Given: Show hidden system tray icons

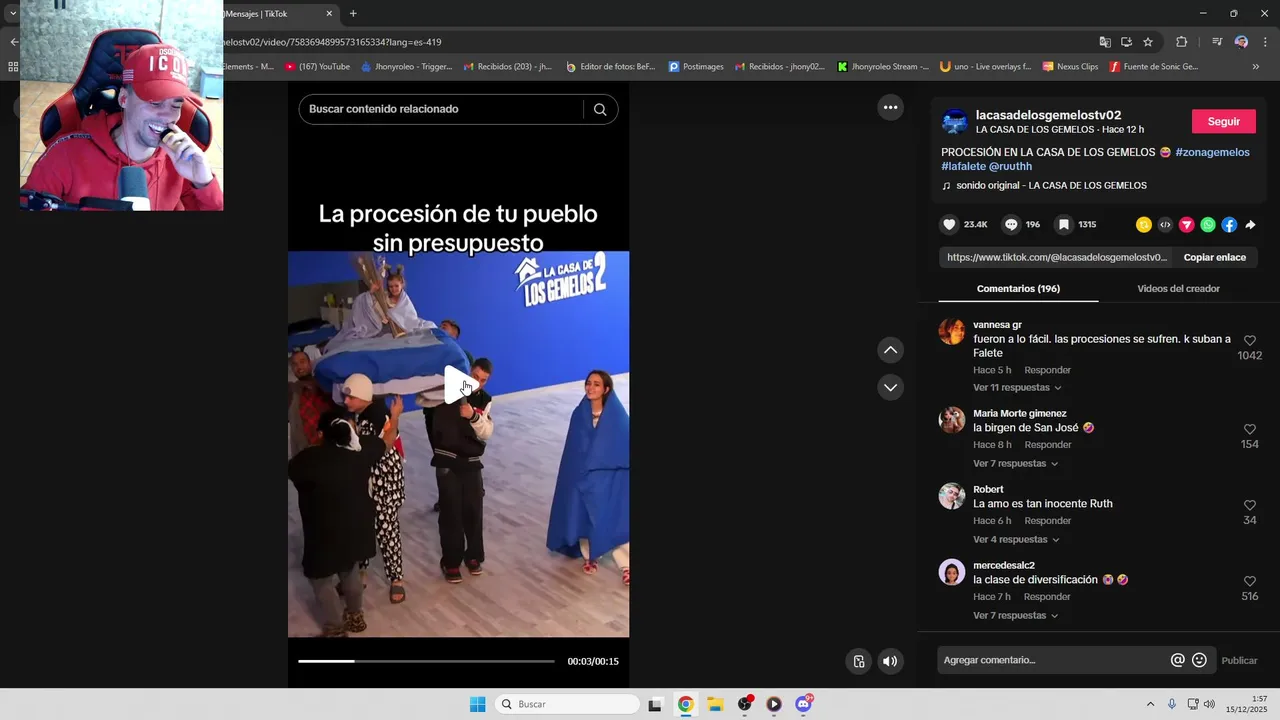Looking at the screenshot, I should [x=1150, y=705].
